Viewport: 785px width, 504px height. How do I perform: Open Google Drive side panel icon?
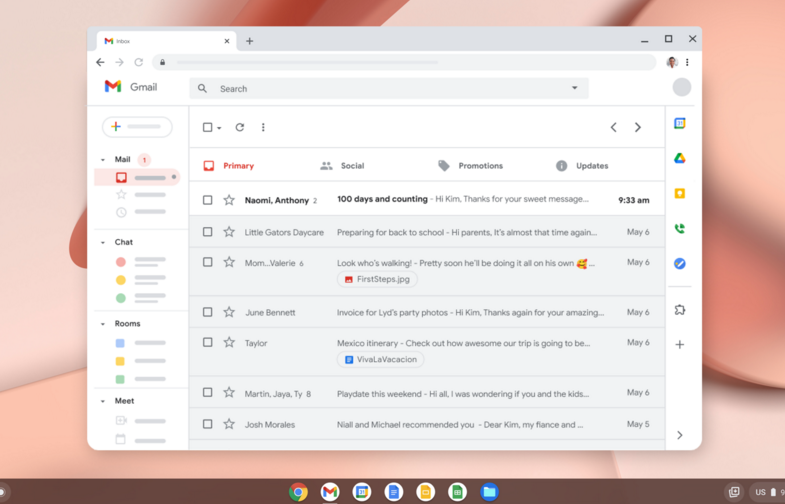pyautogui.click(x=679, y=158)
